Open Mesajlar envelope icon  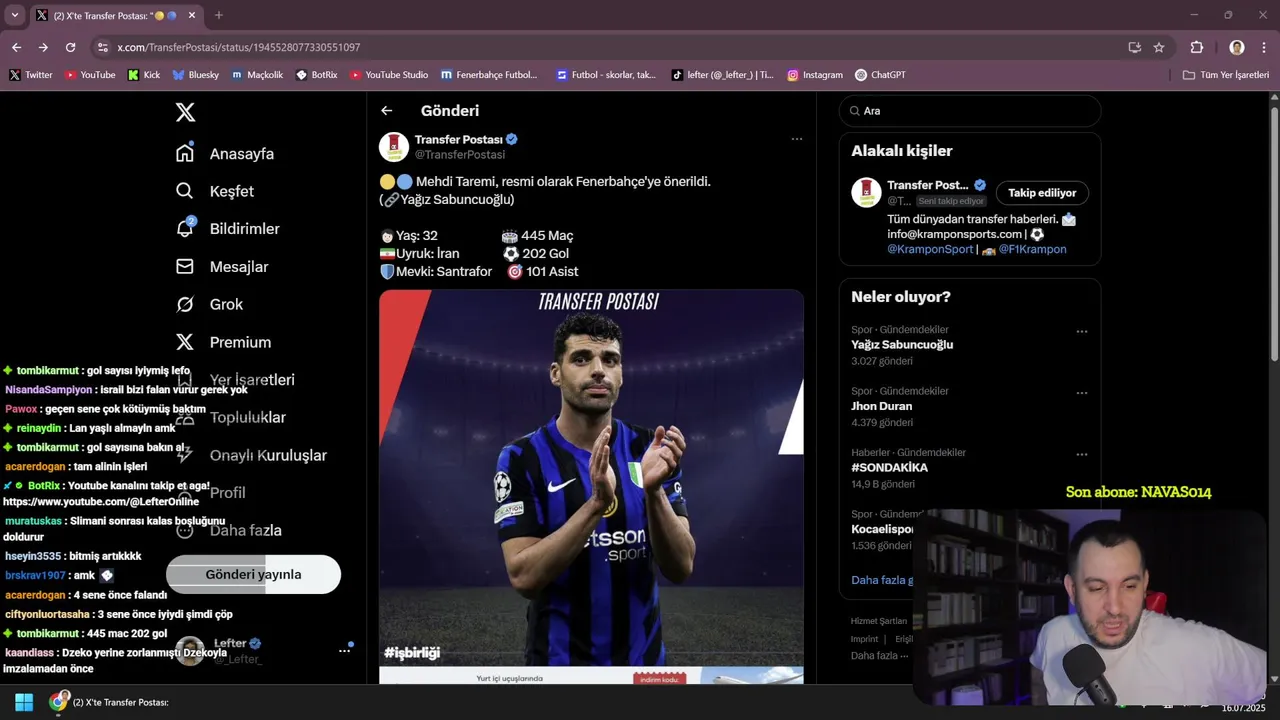(x=184, y=266)
